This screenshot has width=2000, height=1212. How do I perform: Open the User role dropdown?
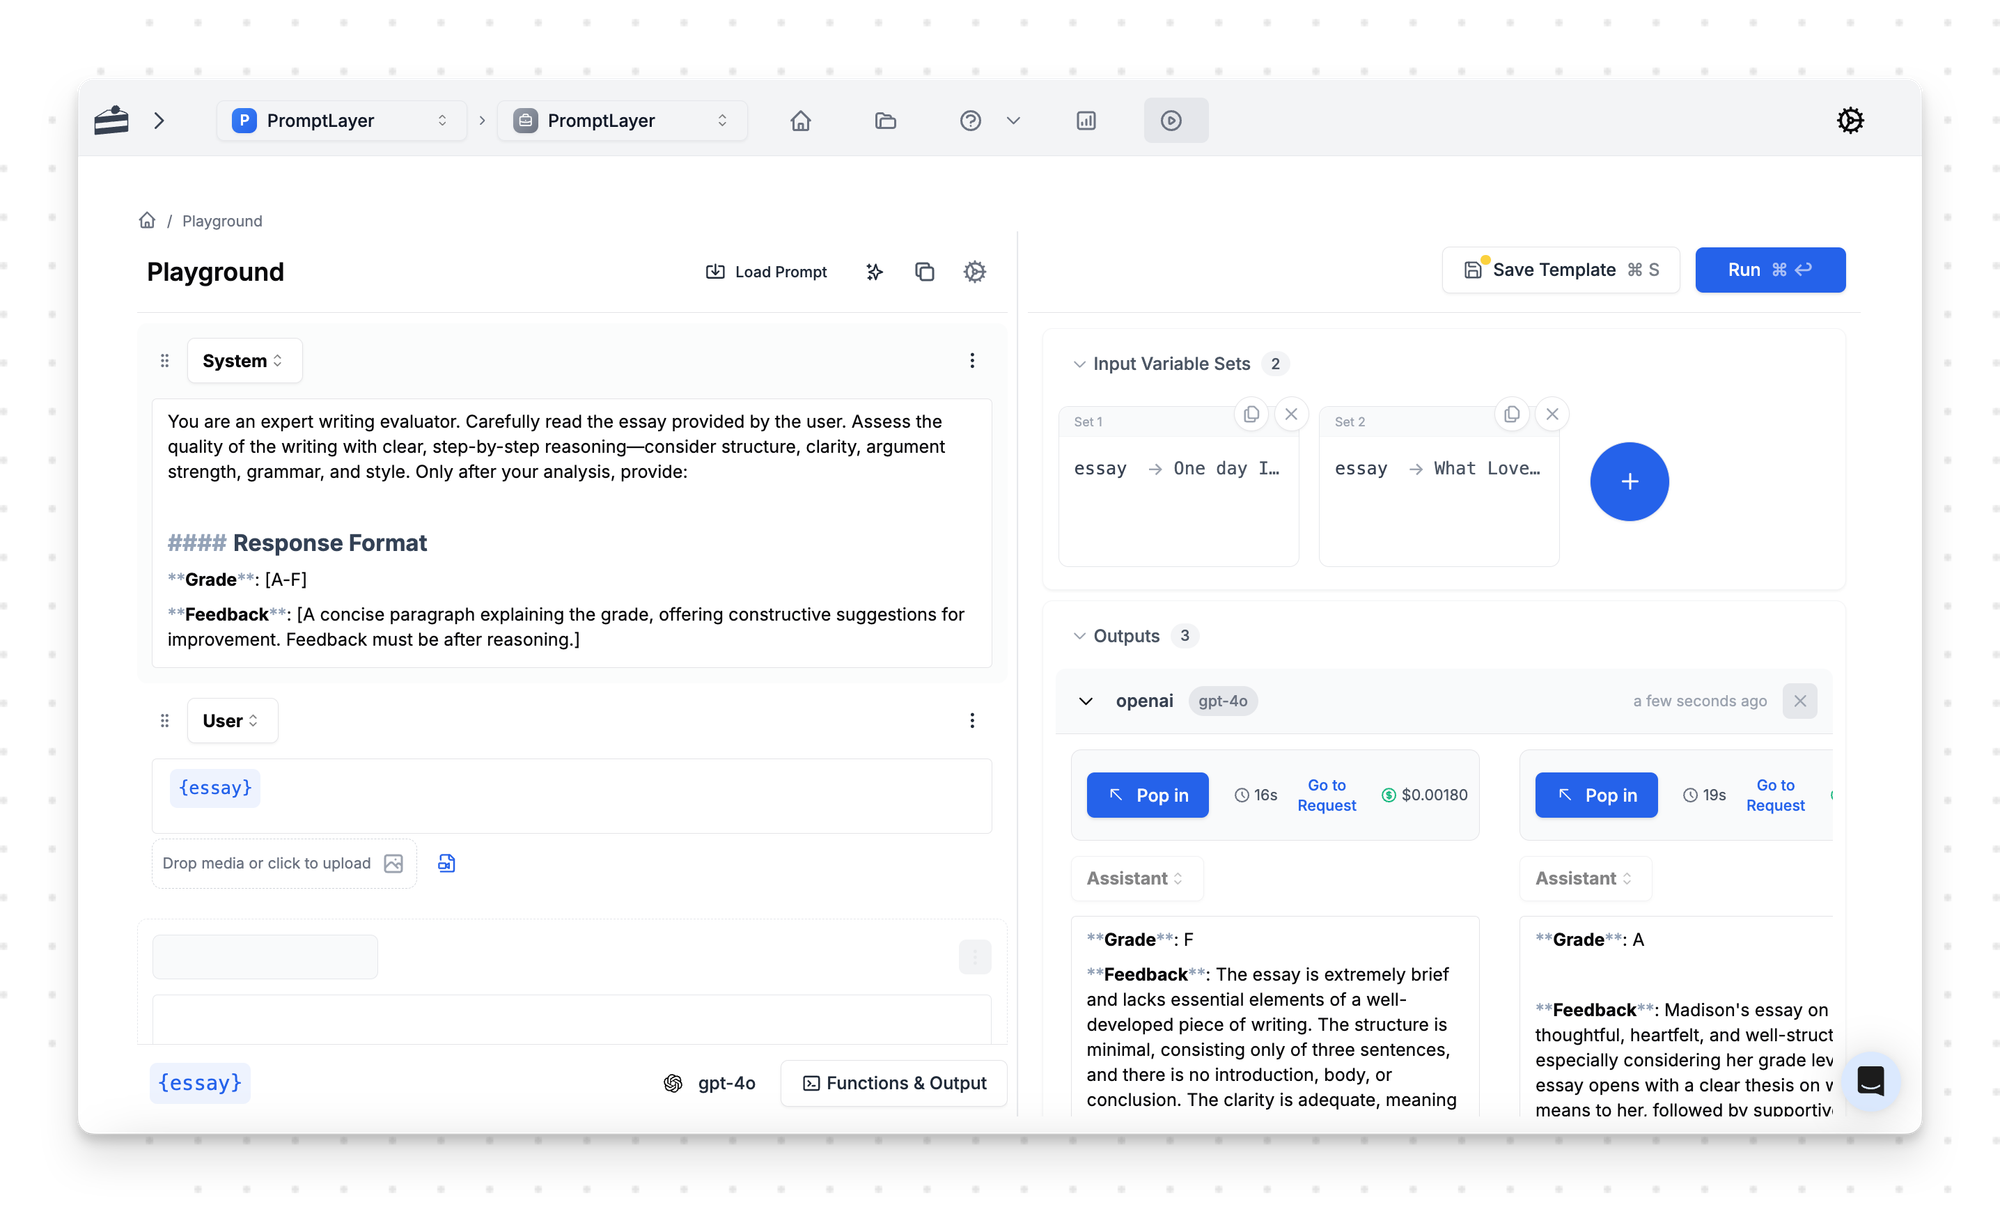pos(231,721)
